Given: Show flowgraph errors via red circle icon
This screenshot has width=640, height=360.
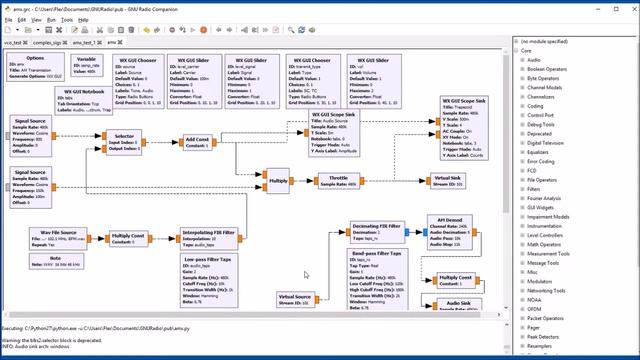Looking at the screenshot, I should click(172, 30).
